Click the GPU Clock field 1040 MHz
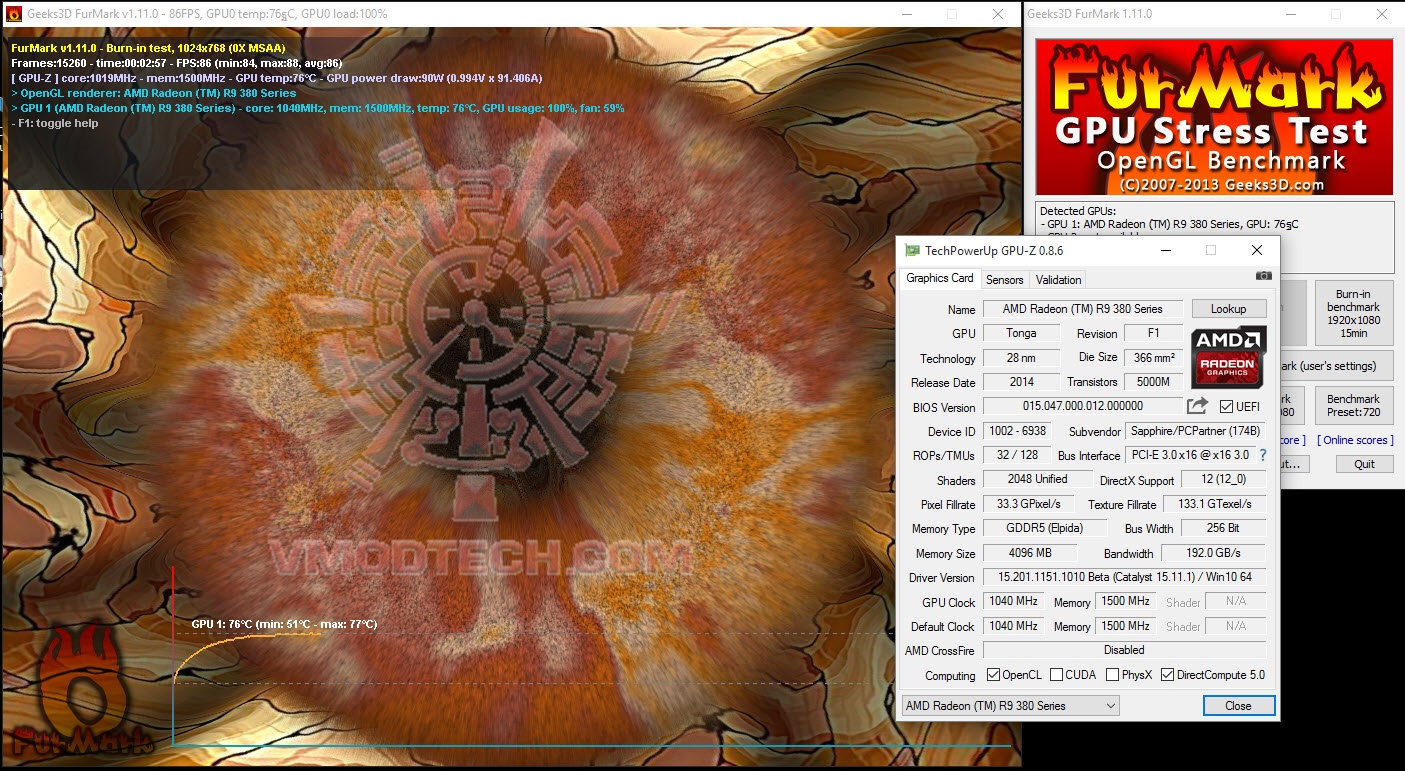Viewport: 1405px width, 771px height. [x=1013, y=602]
